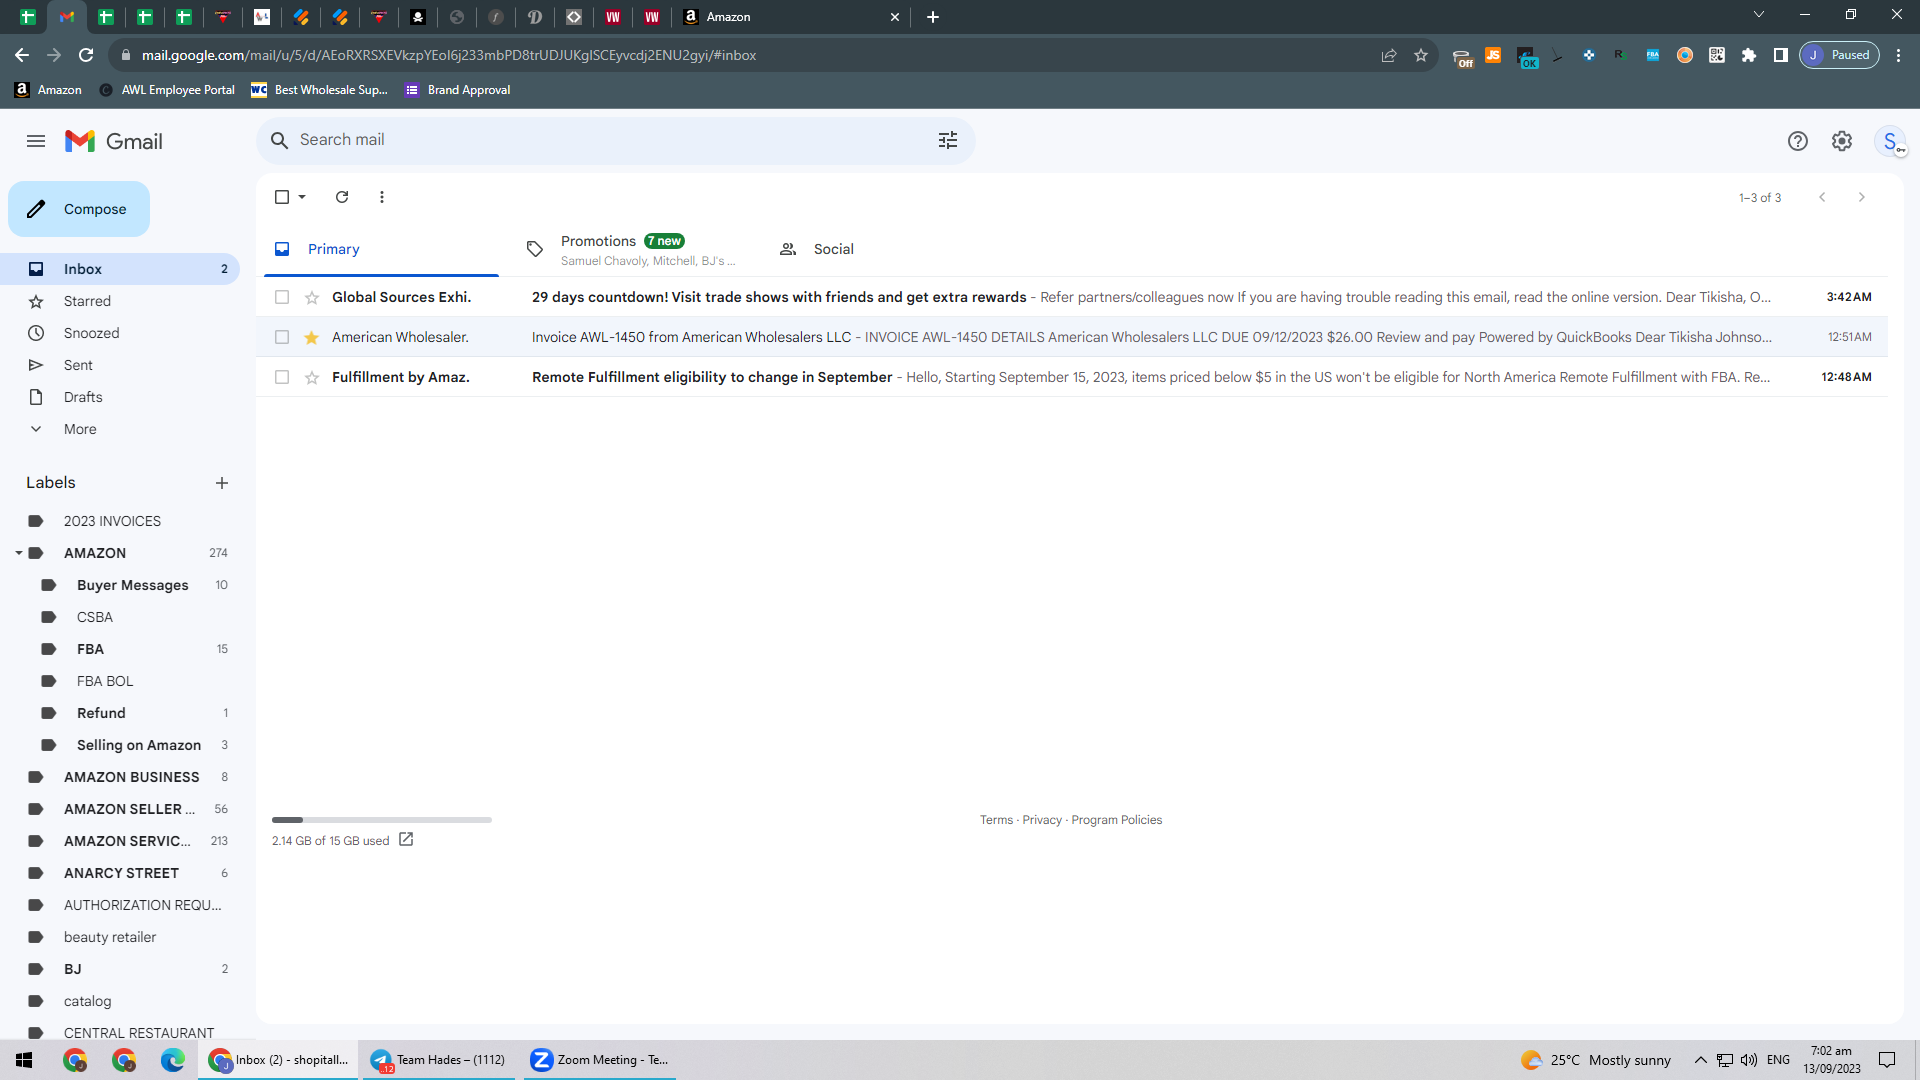Open the Remote Fulfillment eligibility email
The image size is (1920, 1080).
click(1072, 377)
